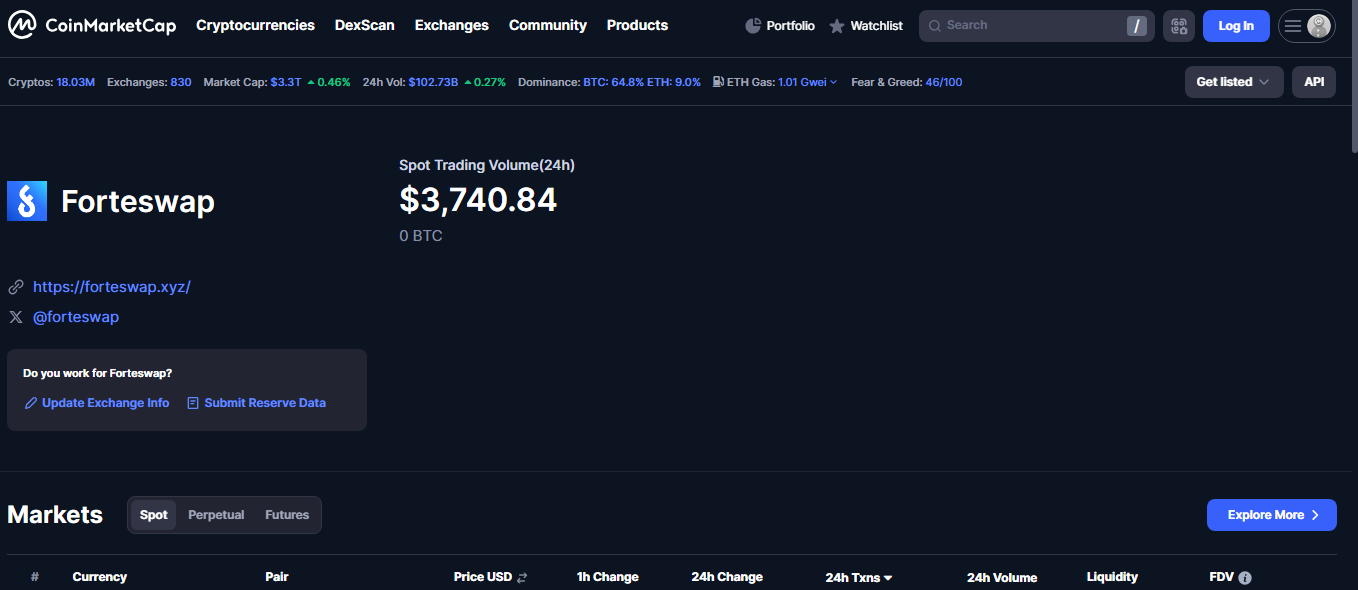The width and height of the screenshot is (1358, 590).
Task: Click the BTC 64.8% dominance value
Action: tap(614, 82)
